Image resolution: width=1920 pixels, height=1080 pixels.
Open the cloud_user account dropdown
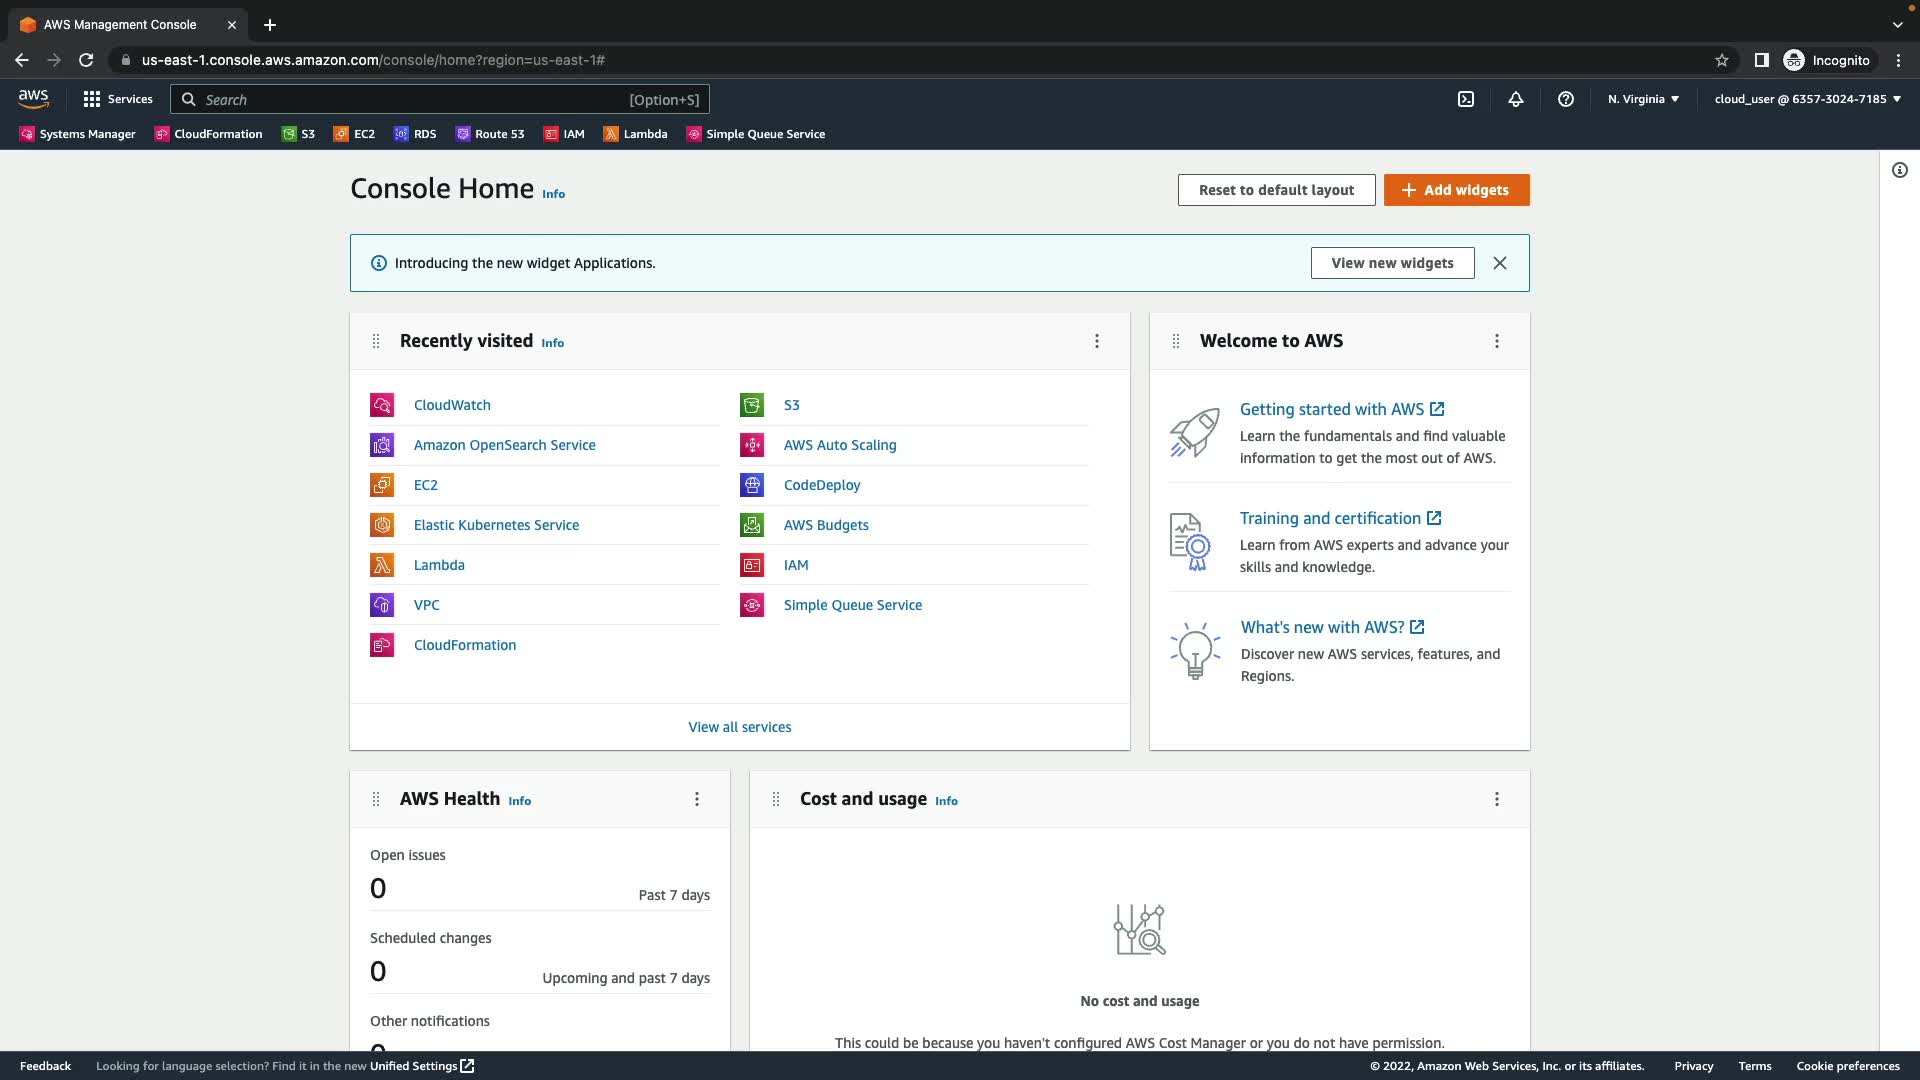[1807, 99]
